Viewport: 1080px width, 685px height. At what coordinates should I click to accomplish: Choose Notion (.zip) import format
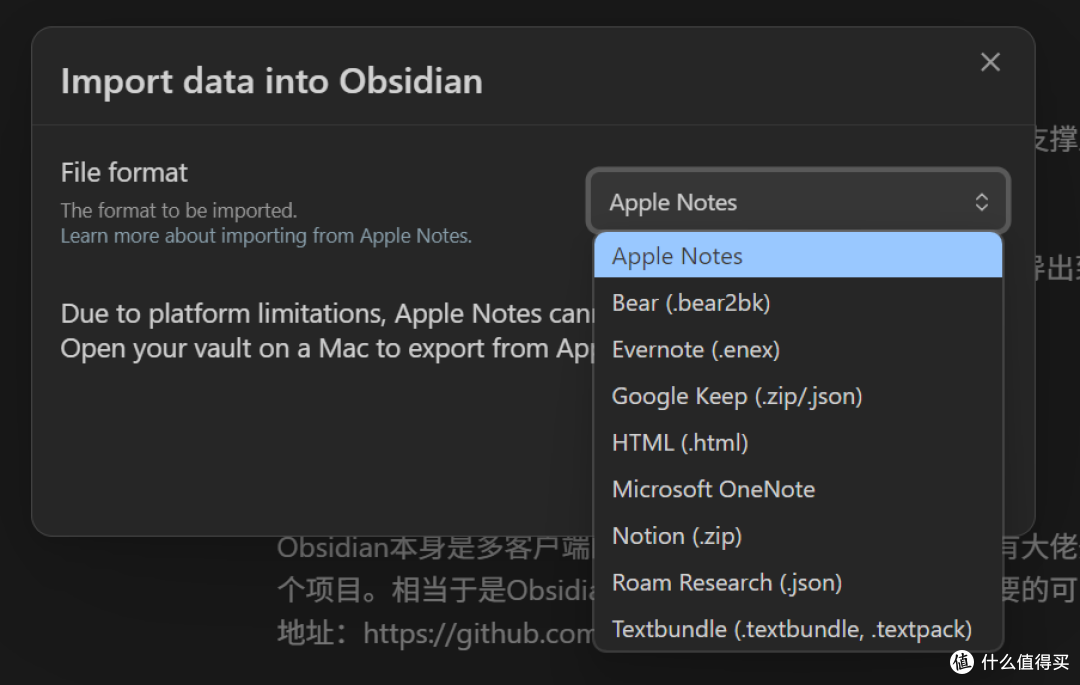pyautogui.click(x=798, y=536)
